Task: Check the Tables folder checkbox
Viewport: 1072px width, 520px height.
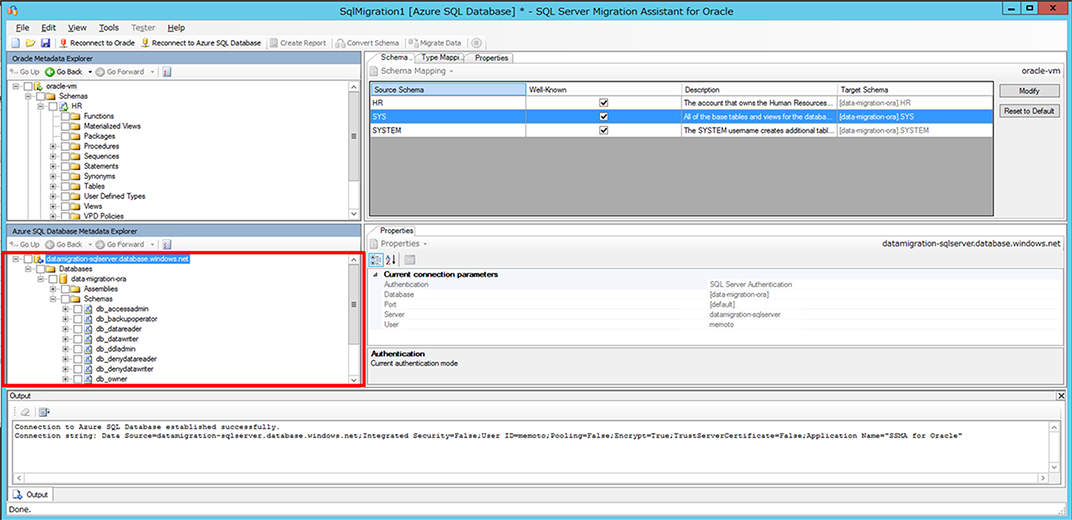Action: [64, 186]
